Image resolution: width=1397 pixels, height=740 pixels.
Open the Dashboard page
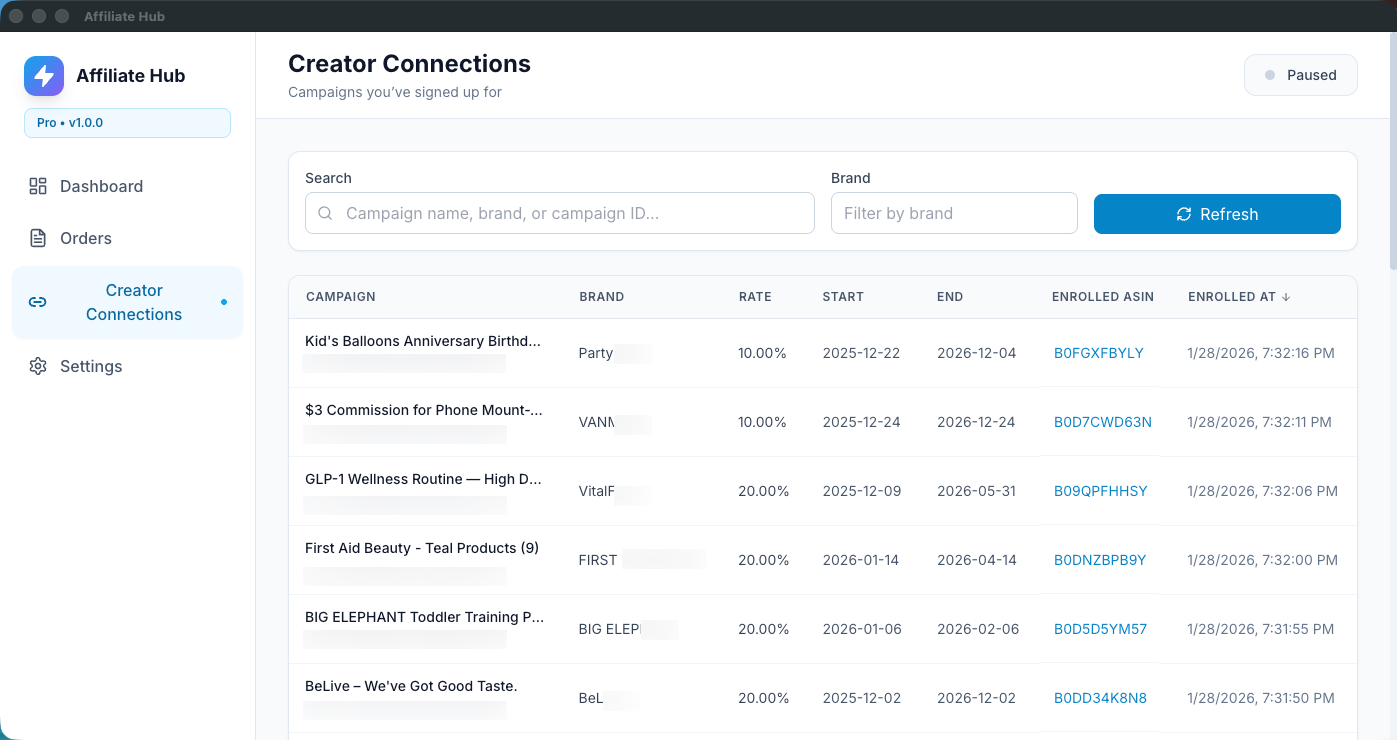(101, 186)
